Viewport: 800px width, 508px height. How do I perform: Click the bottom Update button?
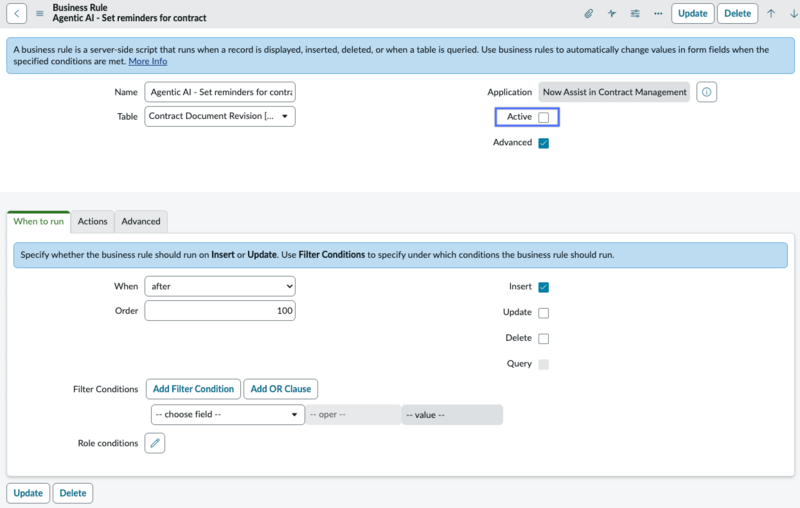28,493
